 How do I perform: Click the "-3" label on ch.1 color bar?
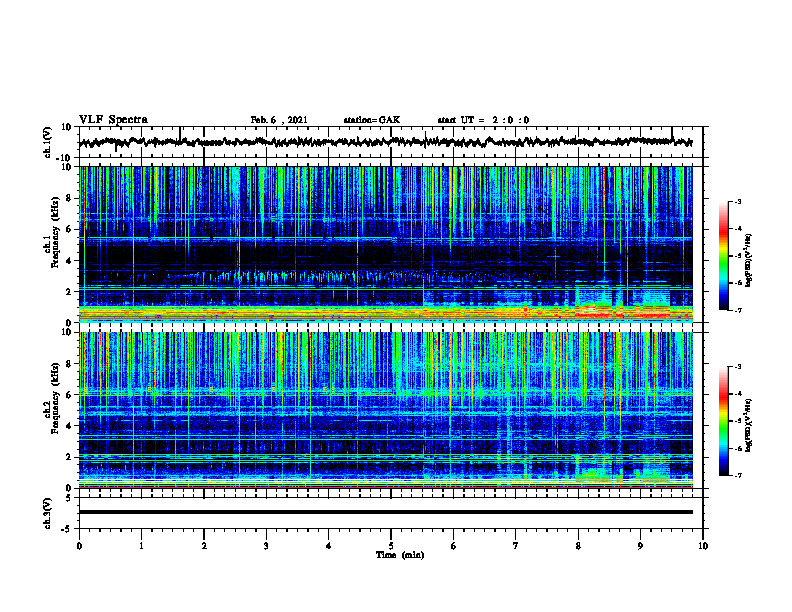pyautogui.click(x=737, y=202)
